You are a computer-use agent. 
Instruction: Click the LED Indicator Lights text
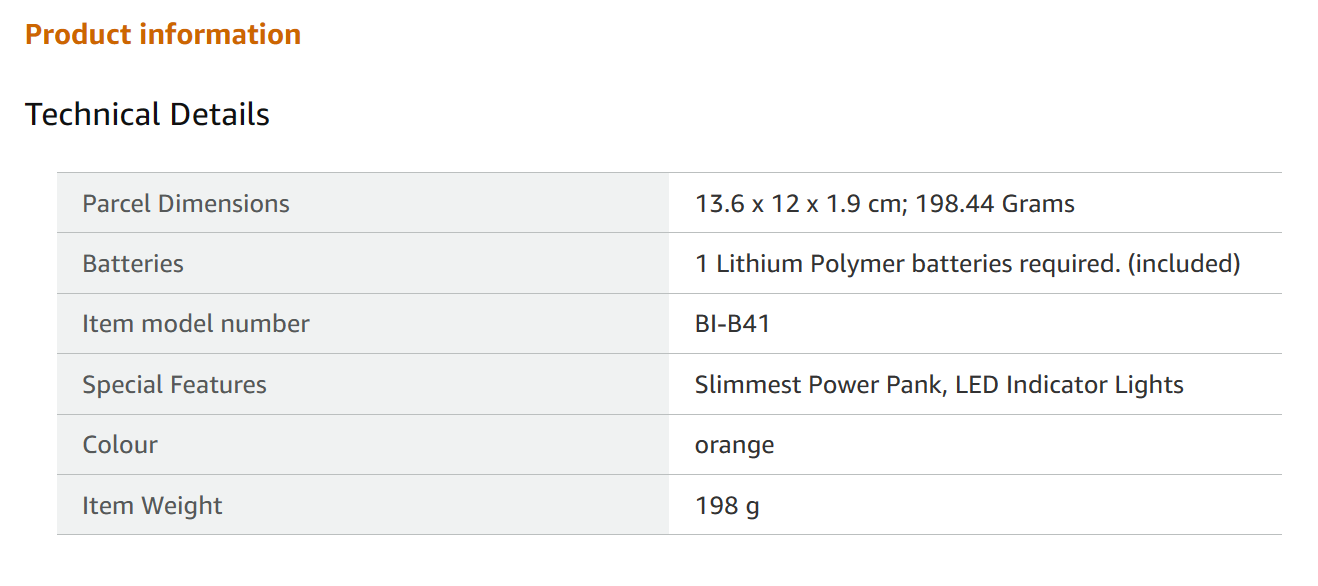(x=1069, y=385)
